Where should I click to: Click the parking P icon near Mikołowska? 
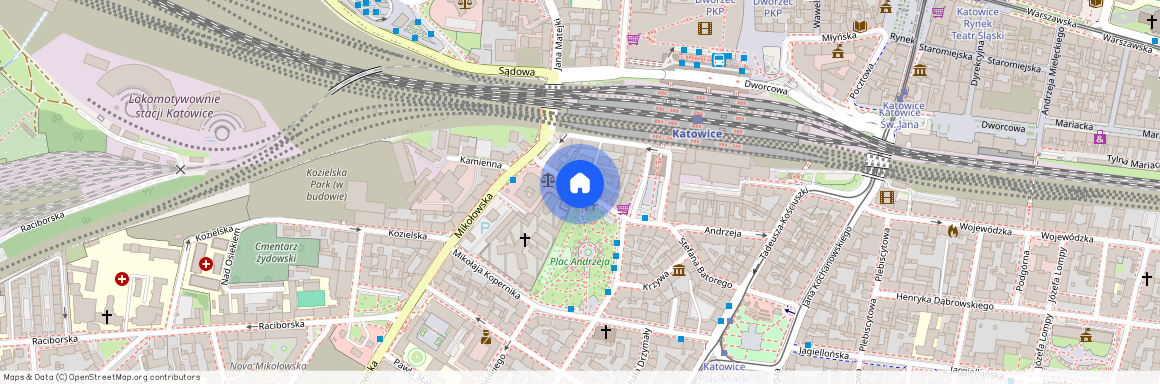pos(485,229)
